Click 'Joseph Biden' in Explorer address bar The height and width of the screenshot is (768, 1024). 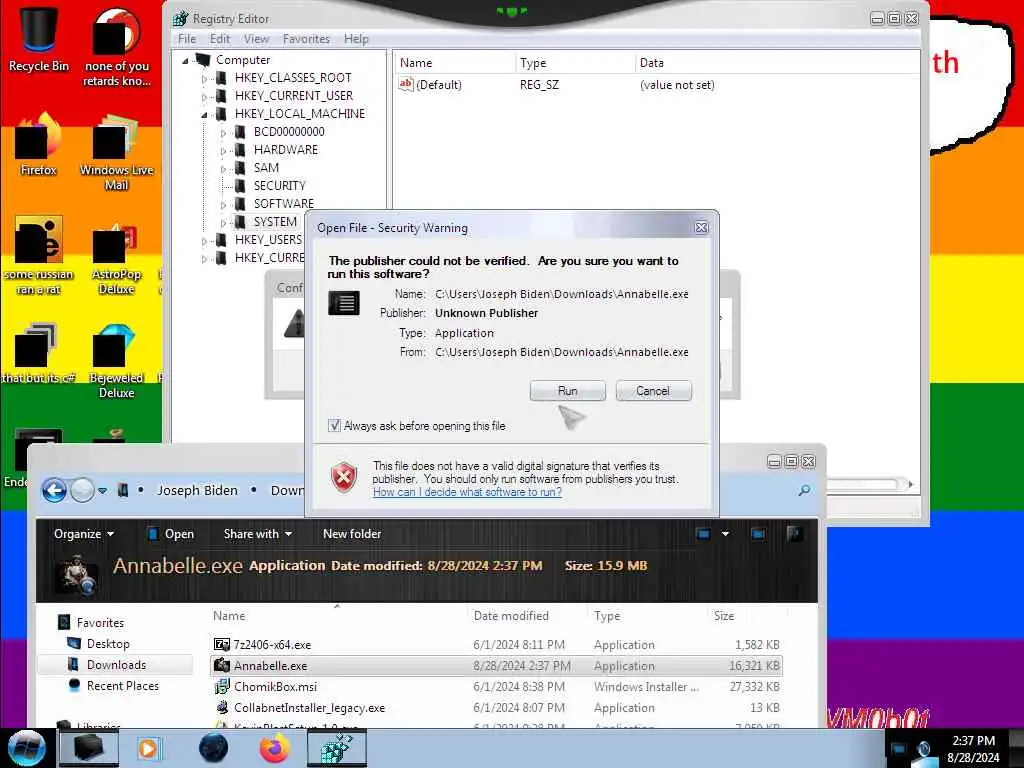[x=197, y=490]
